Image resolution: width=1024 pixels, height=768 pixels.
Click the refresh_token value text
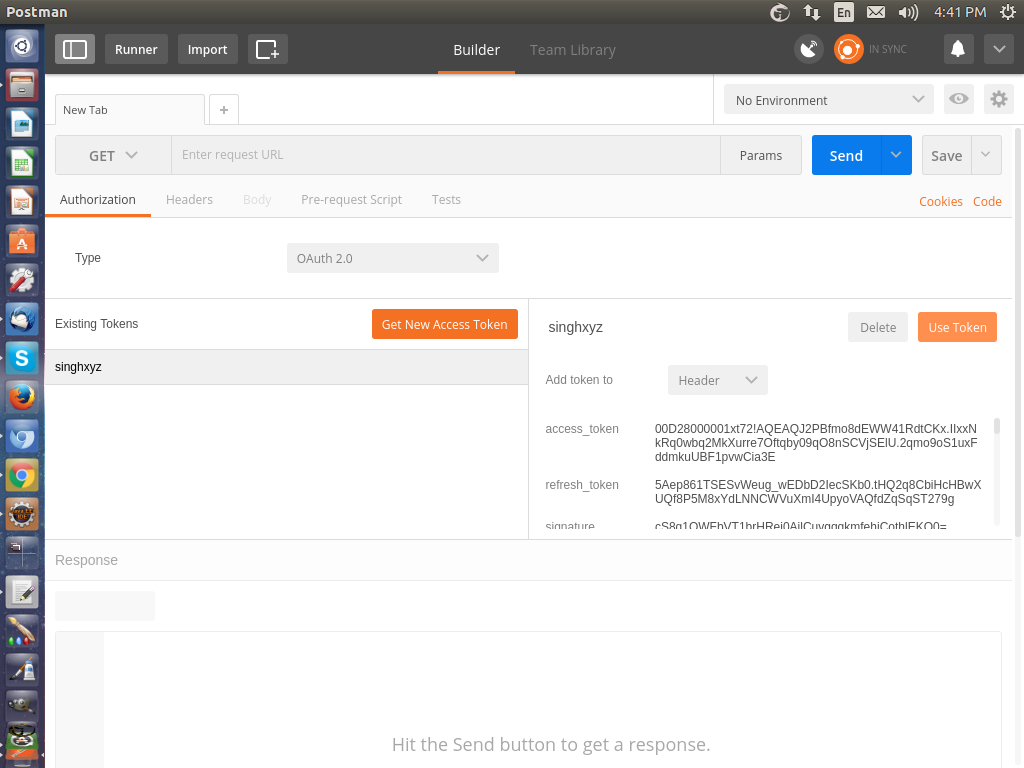(818, 492)
